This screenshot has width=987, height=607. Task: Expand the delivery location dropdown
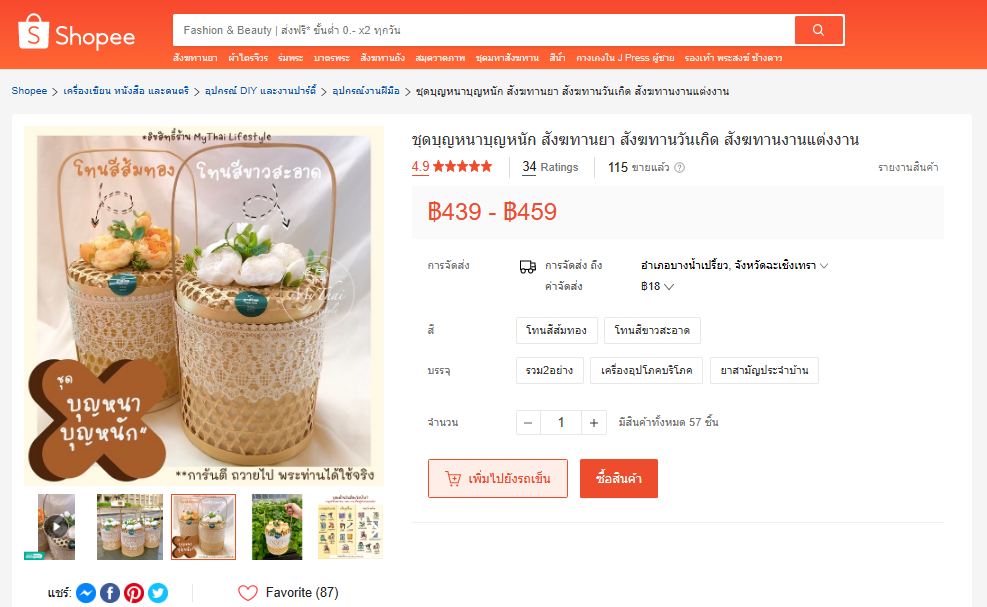tap(734, 266)
